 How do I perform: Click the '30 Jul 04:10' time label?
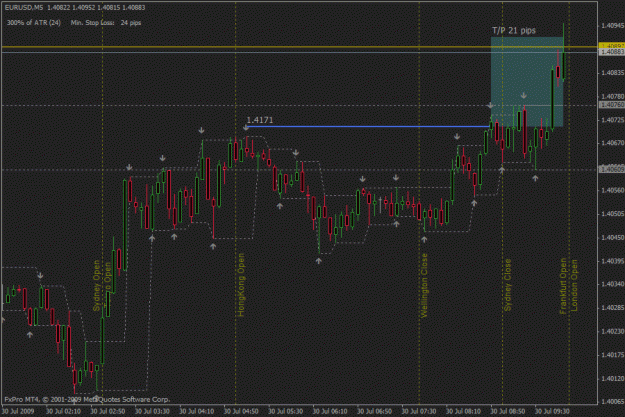pyautogui.click(x=197, y=411)
